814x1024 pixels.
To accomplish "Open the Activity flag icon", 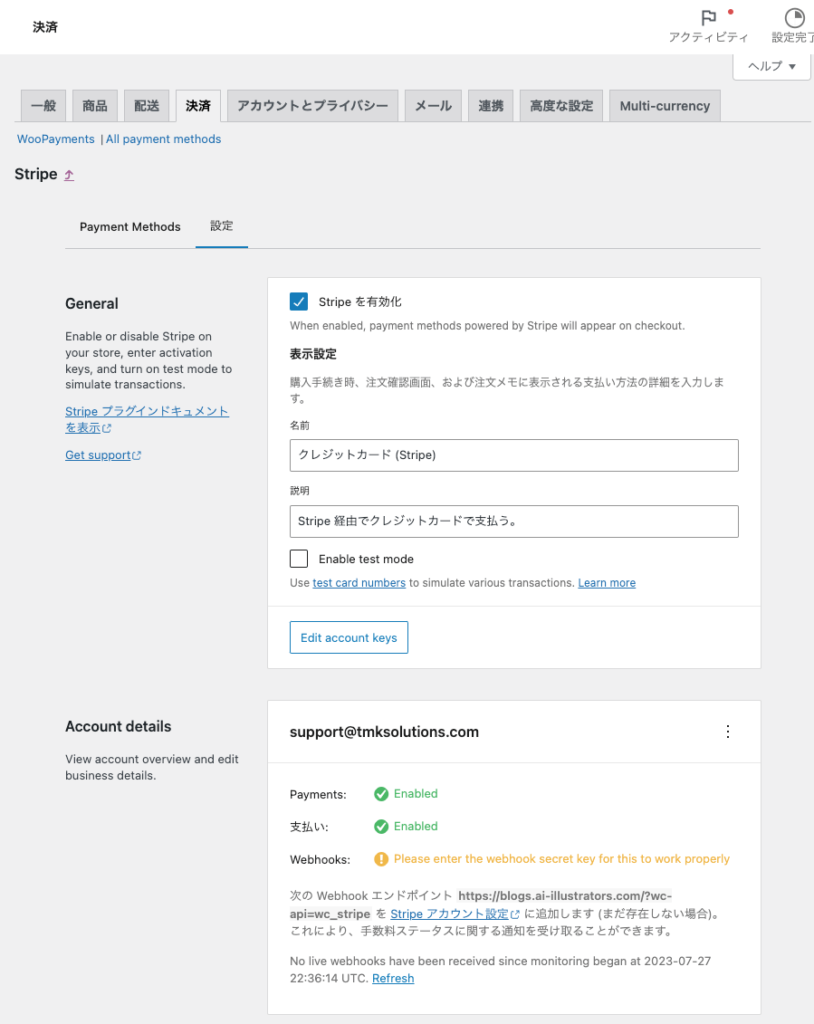I will [x=708, y=18].
